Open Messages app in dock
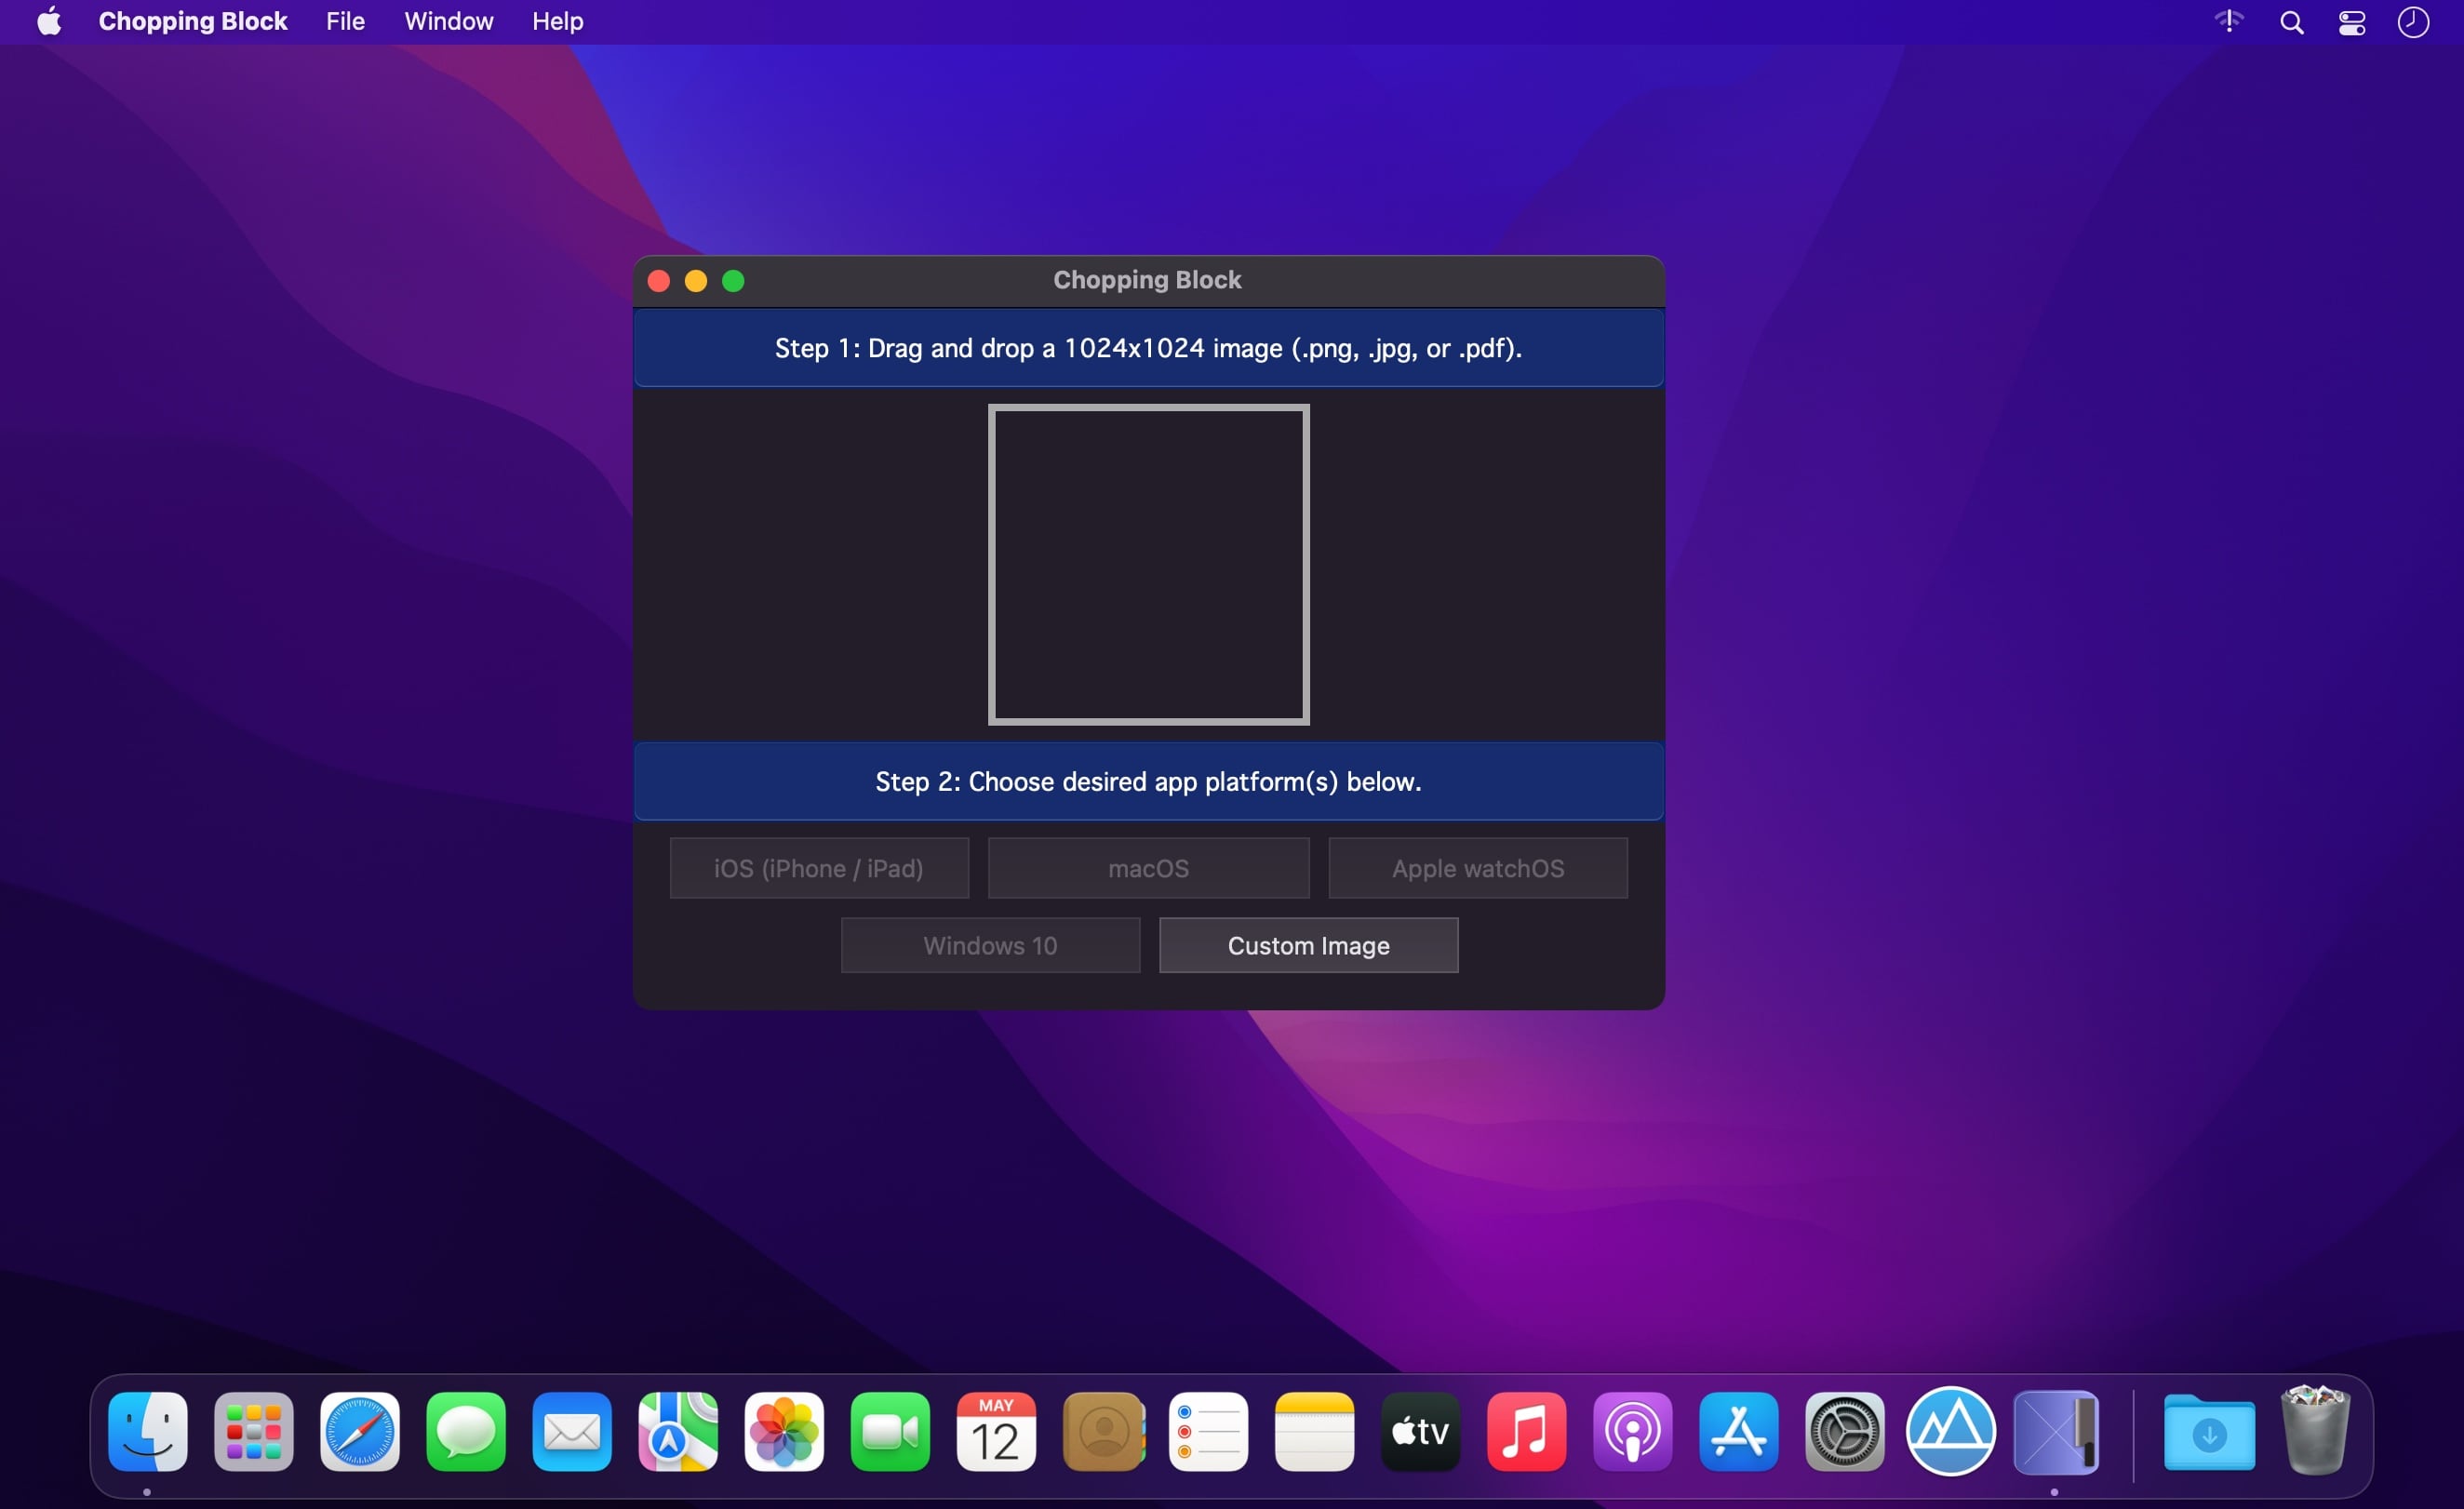Image resolution: width=2464 pixels, height=1509 pixels. coord(465,1431)
